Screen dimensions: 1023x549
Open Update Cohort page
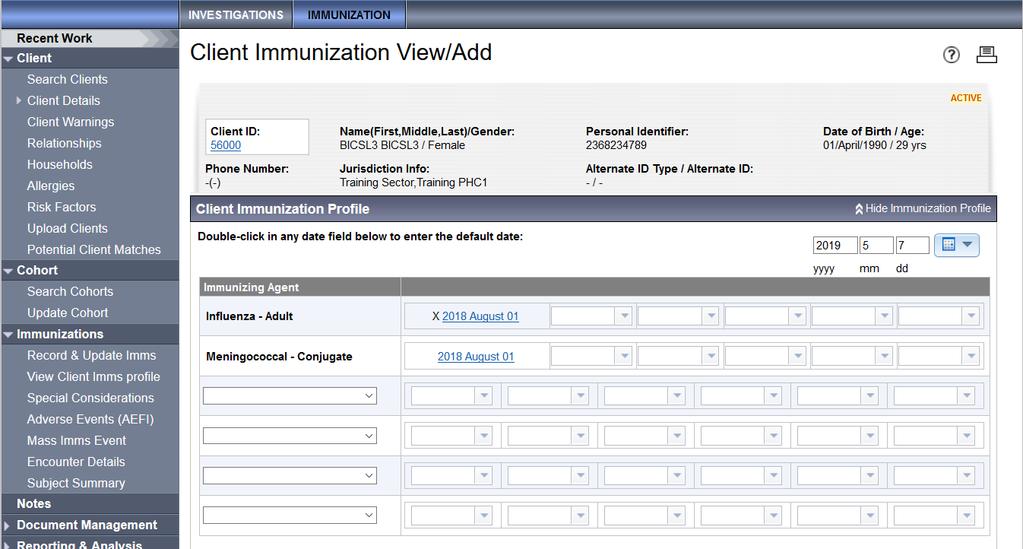[x=67, y=313]
